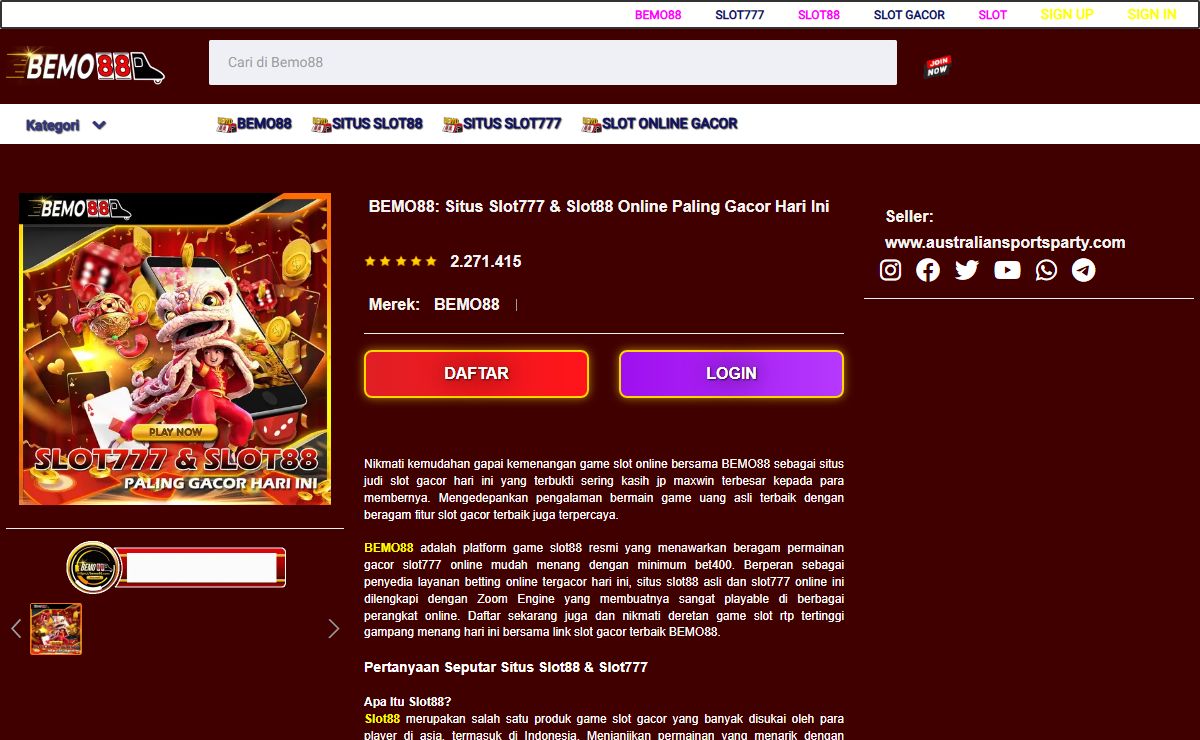Open the Facebook seller page icon
Viewport: 1200px width, 740px height.
point(928,270)
